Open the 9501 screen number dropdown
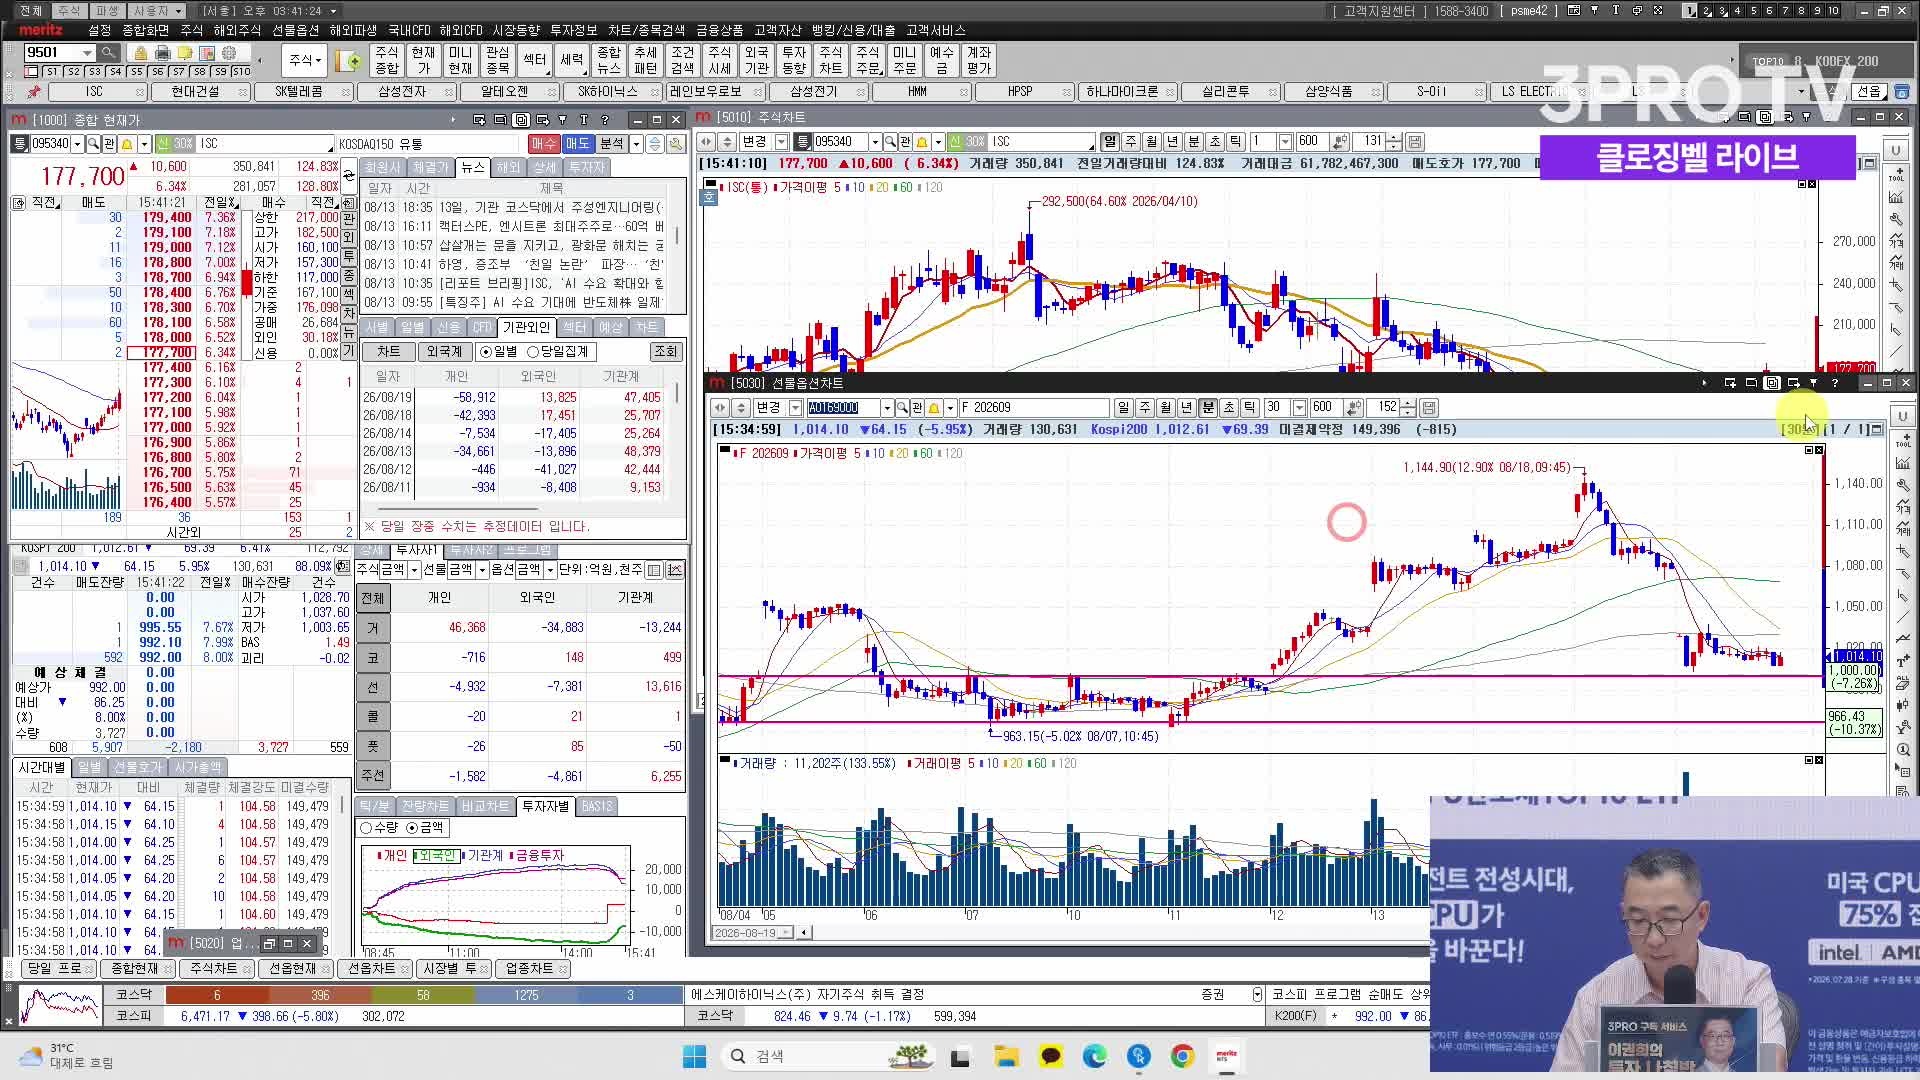1920x1080 pixels. [88, 53]
